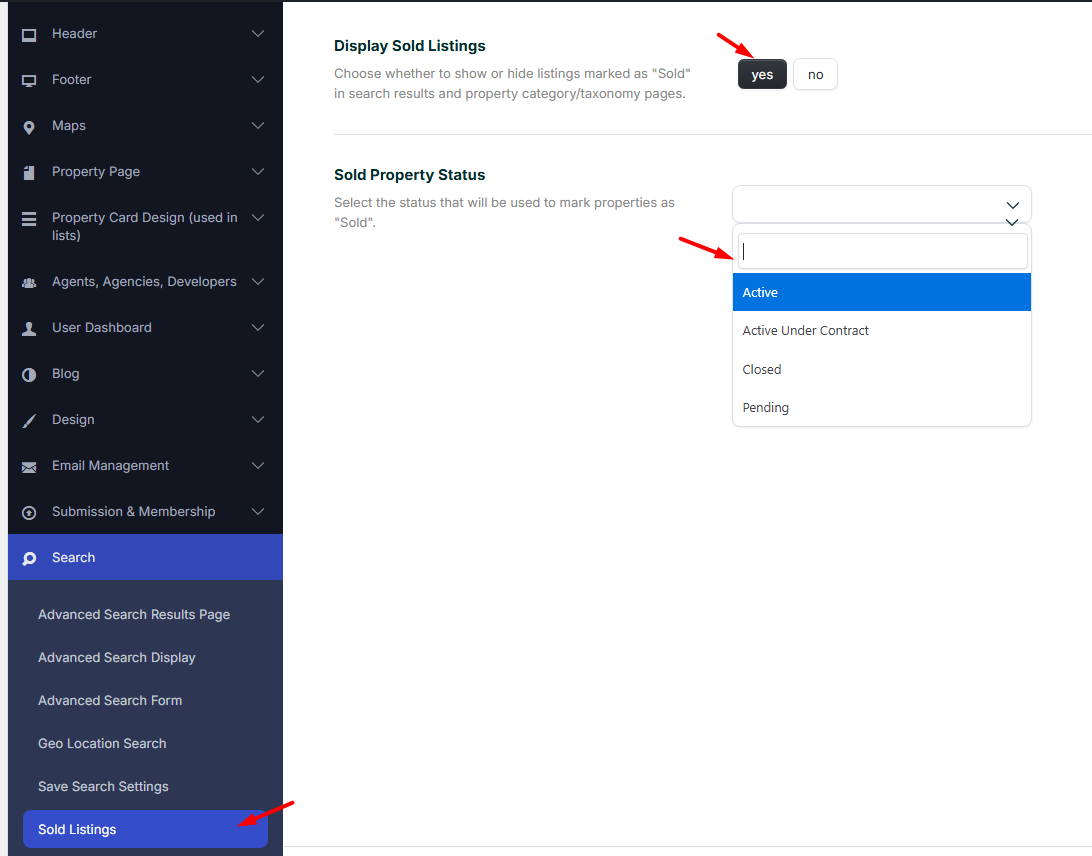Expand the Submission & Membership chevron
Screen dimensions: 1092x856
coord(258,512)
